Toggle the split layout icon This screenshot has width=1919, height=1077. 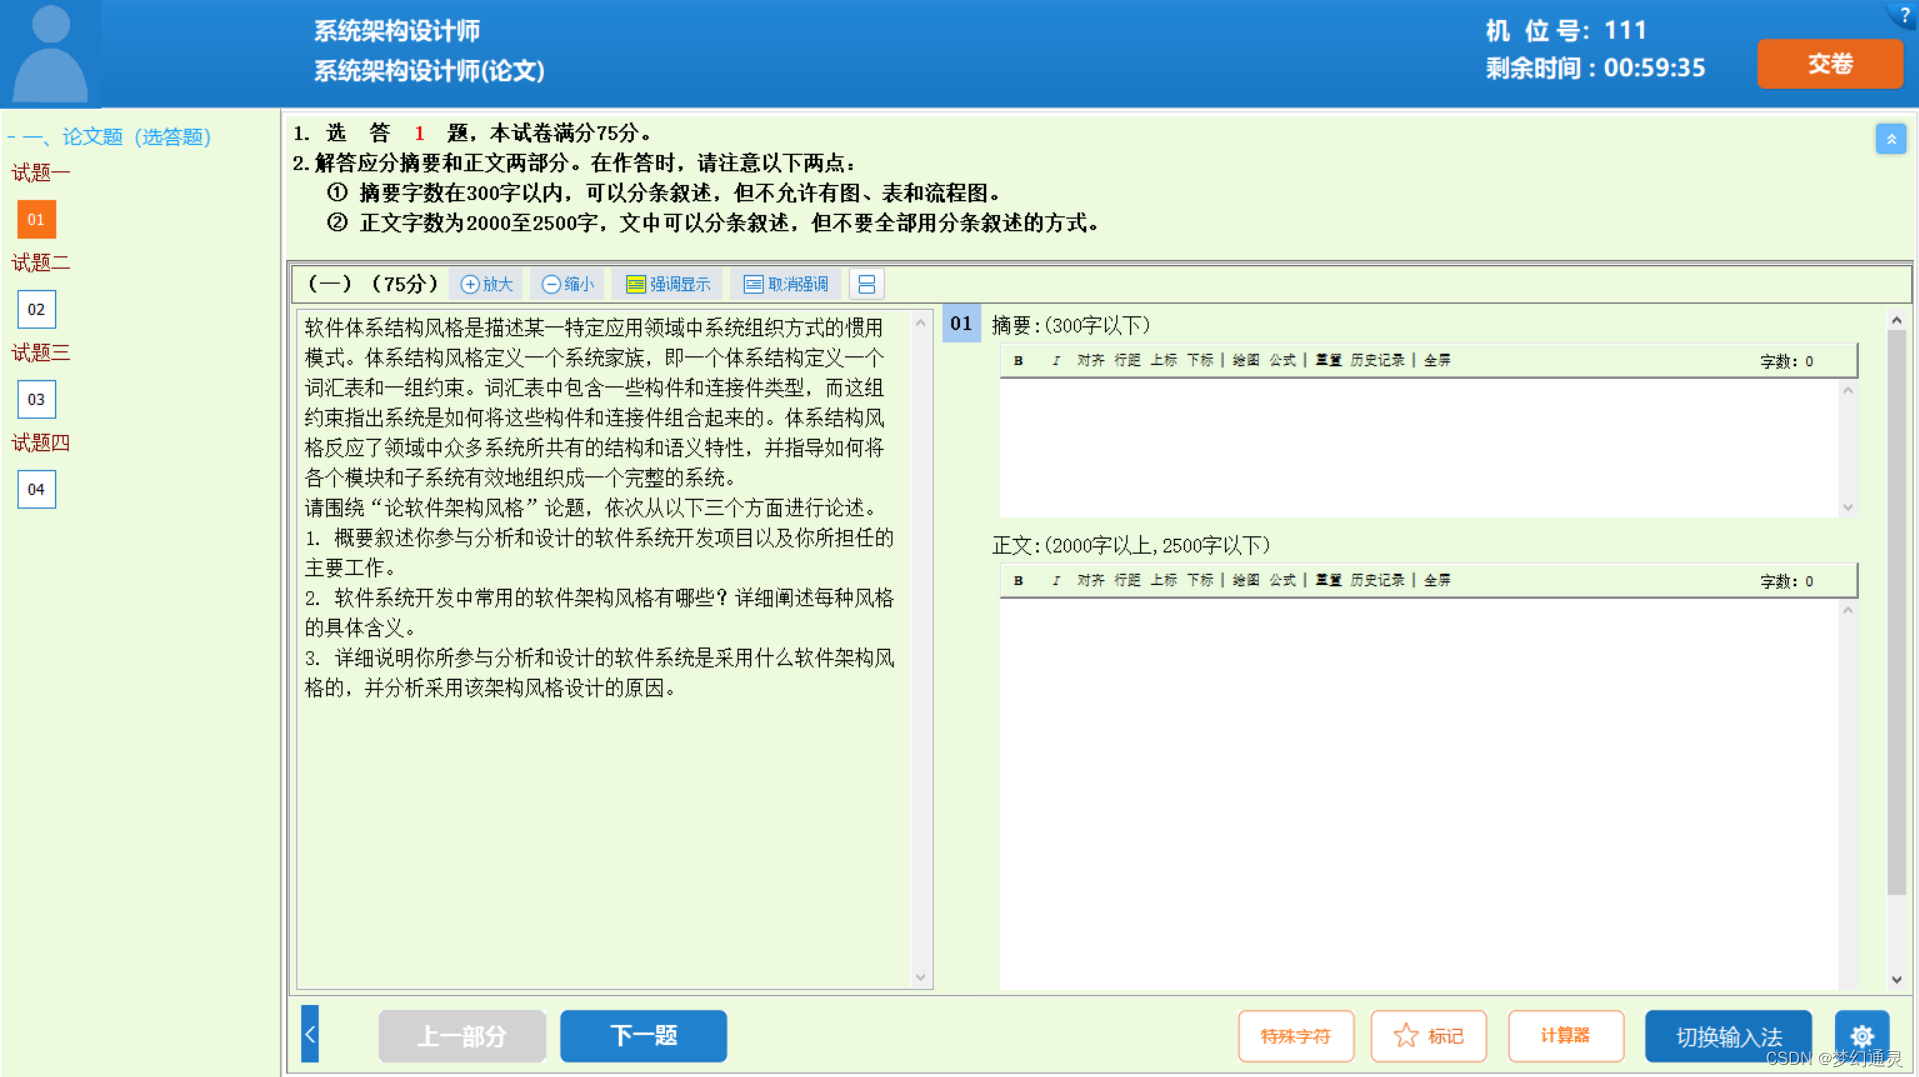click(x=867, y=284)
